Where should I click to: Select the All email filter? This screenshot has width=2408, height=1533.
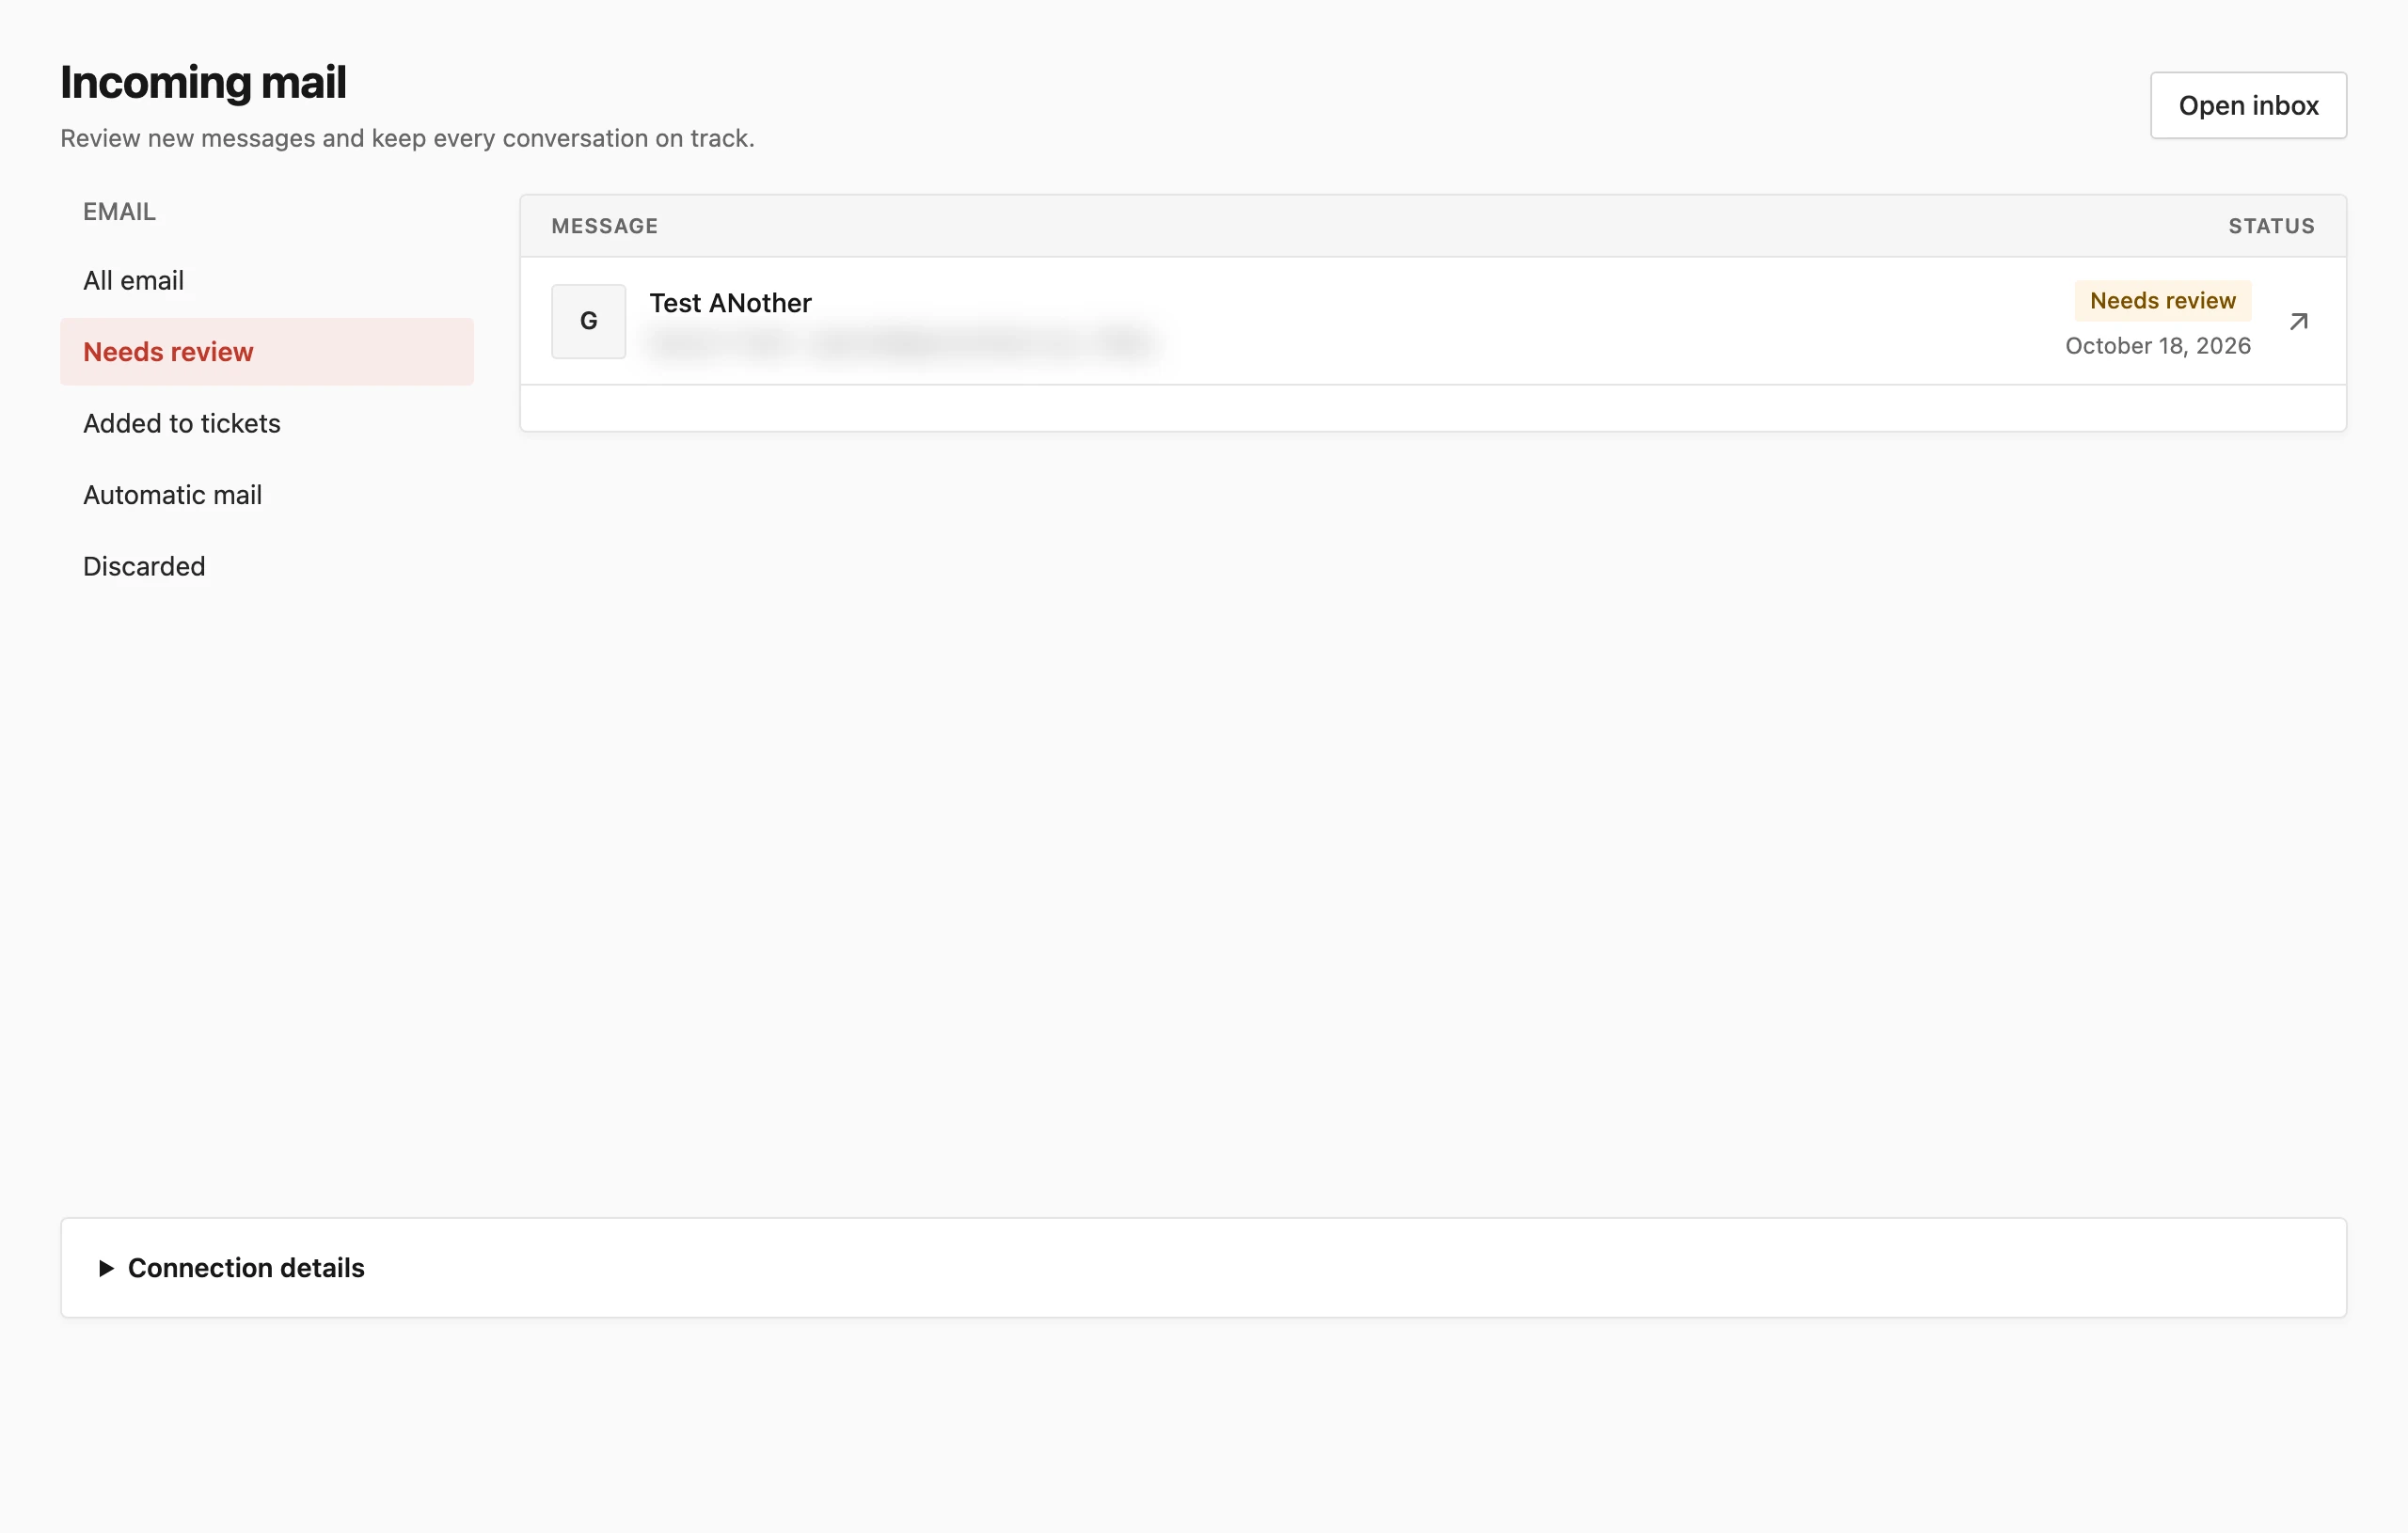click(x=266, y=280)
